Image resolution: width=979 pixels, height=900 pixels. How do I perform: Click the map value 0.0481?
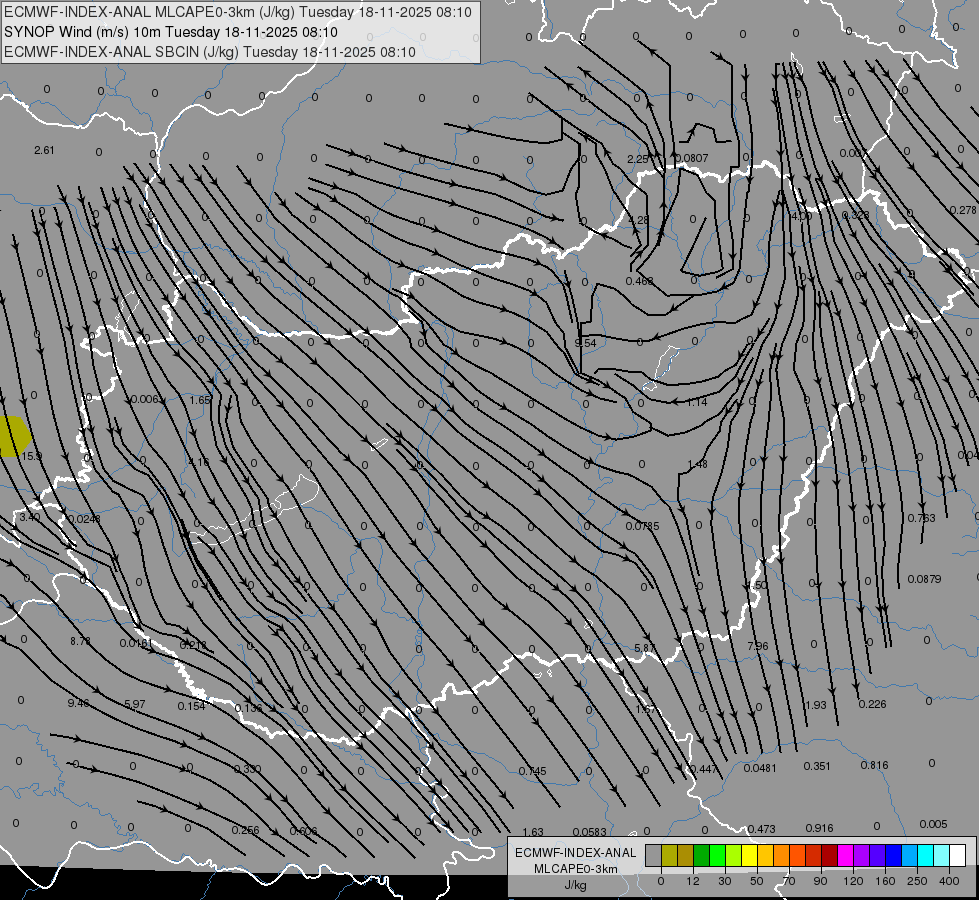[760, 768]
